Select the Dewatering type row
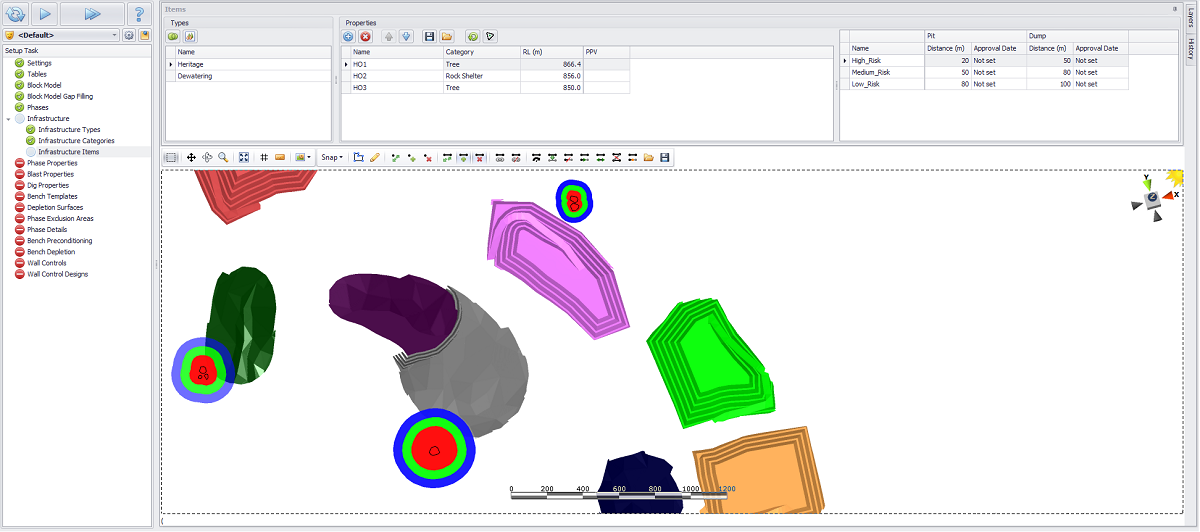This screenshot has height=532, width=1200. coord(195,76)
